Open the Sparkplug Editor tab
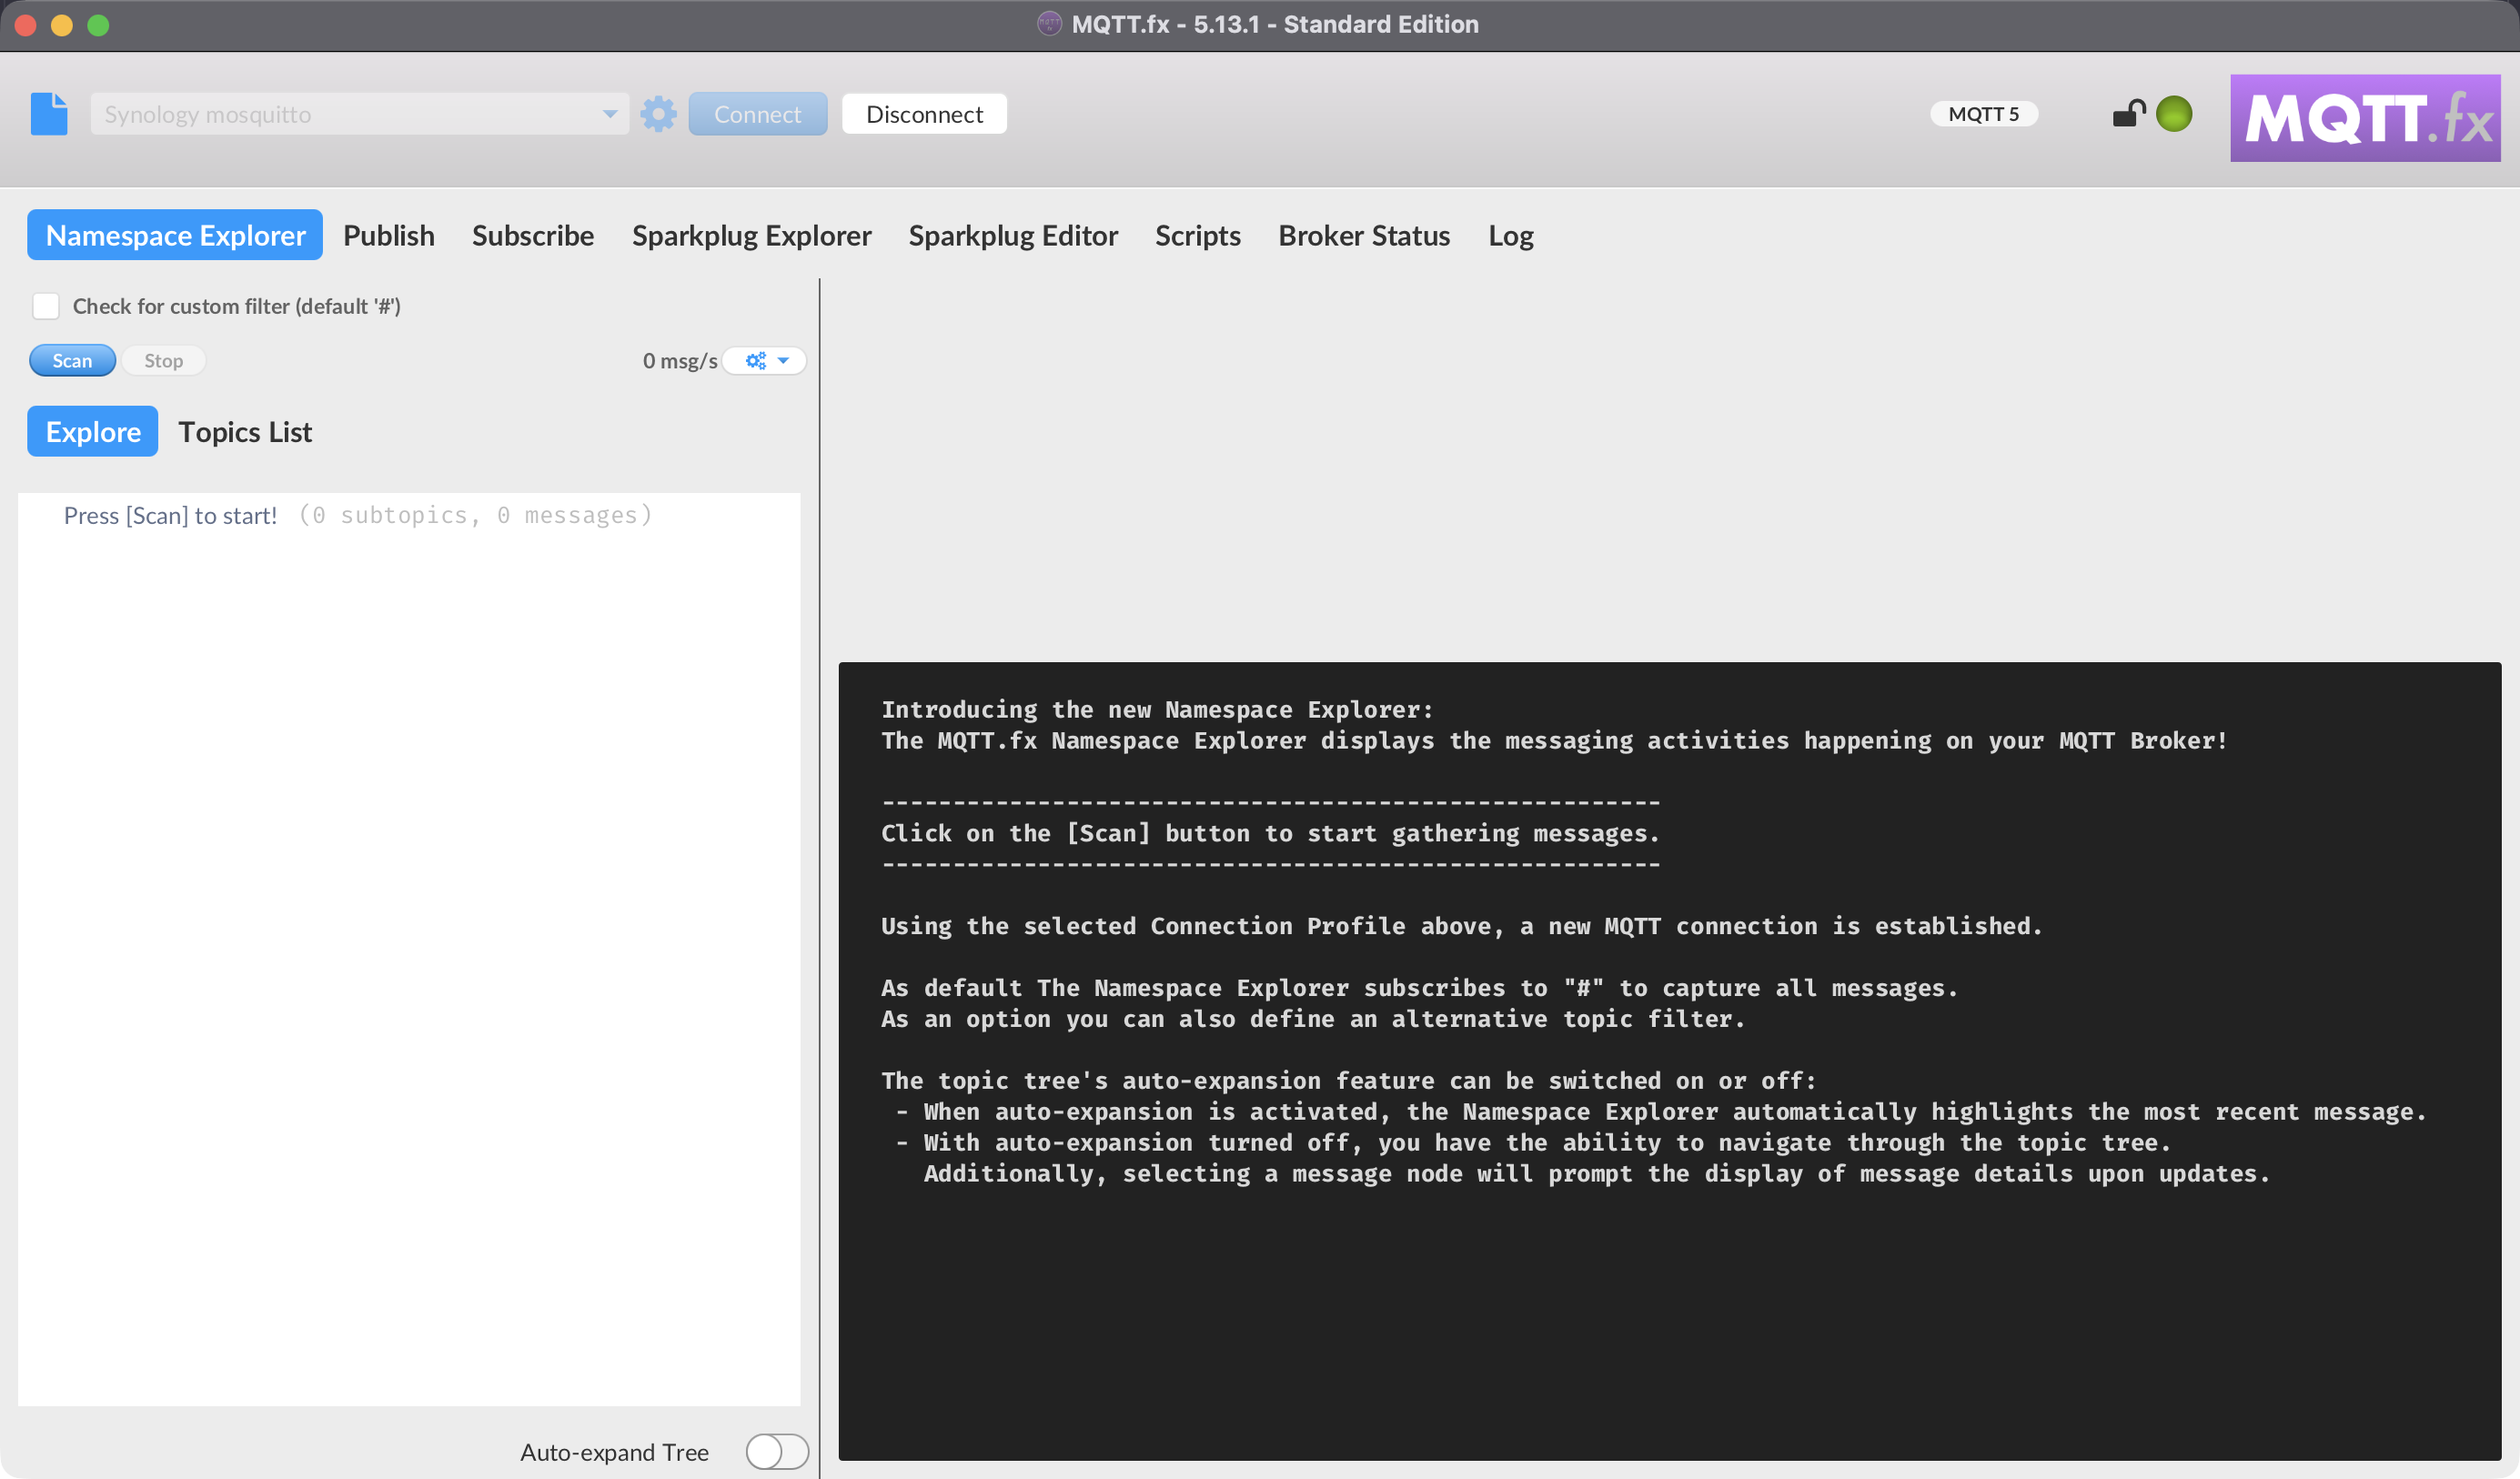The height and width of the screenshot is (1479, 2520). tap(1013, 235)
